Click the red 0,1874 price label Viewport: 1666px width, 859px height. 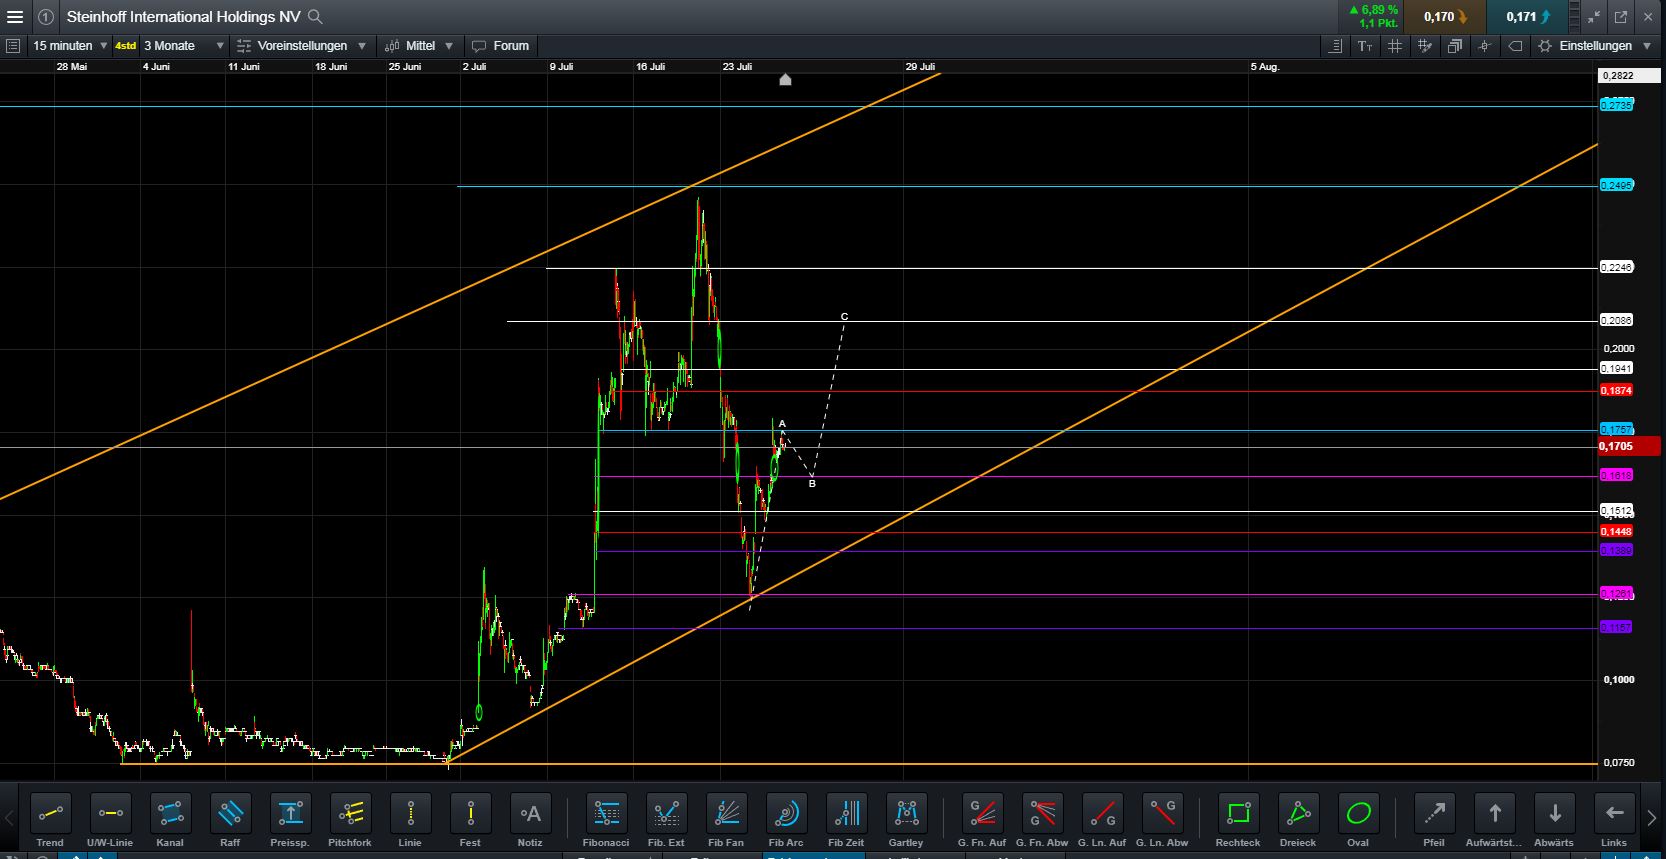[1616, 390]
